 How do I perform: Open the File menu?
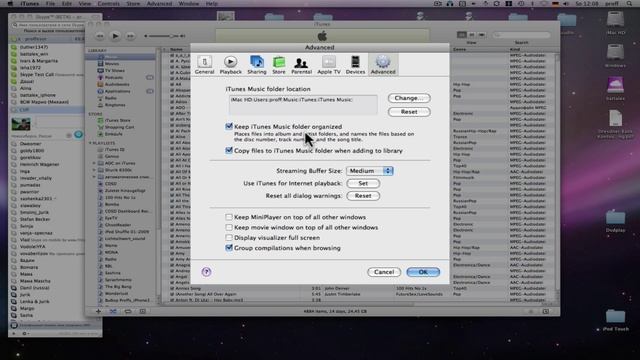[x=51, y=4]
